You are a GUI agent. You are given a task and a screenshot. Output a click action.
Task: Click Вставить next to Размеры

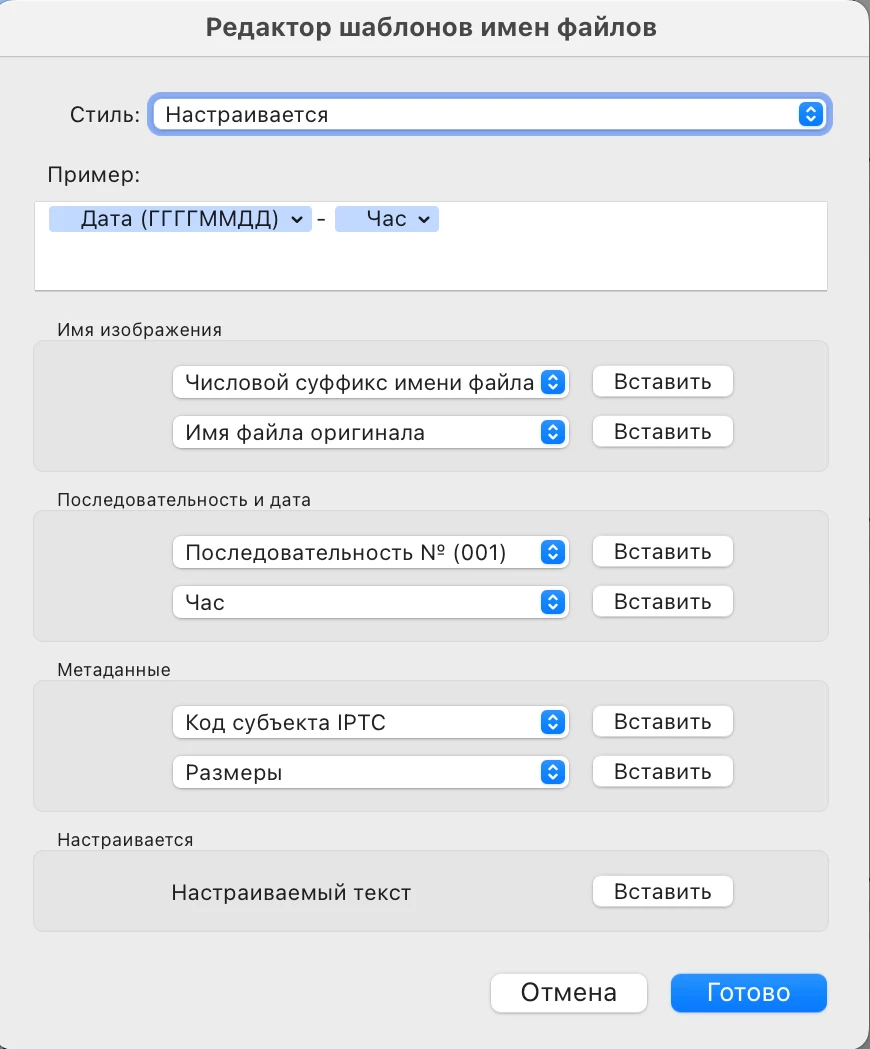663,771
